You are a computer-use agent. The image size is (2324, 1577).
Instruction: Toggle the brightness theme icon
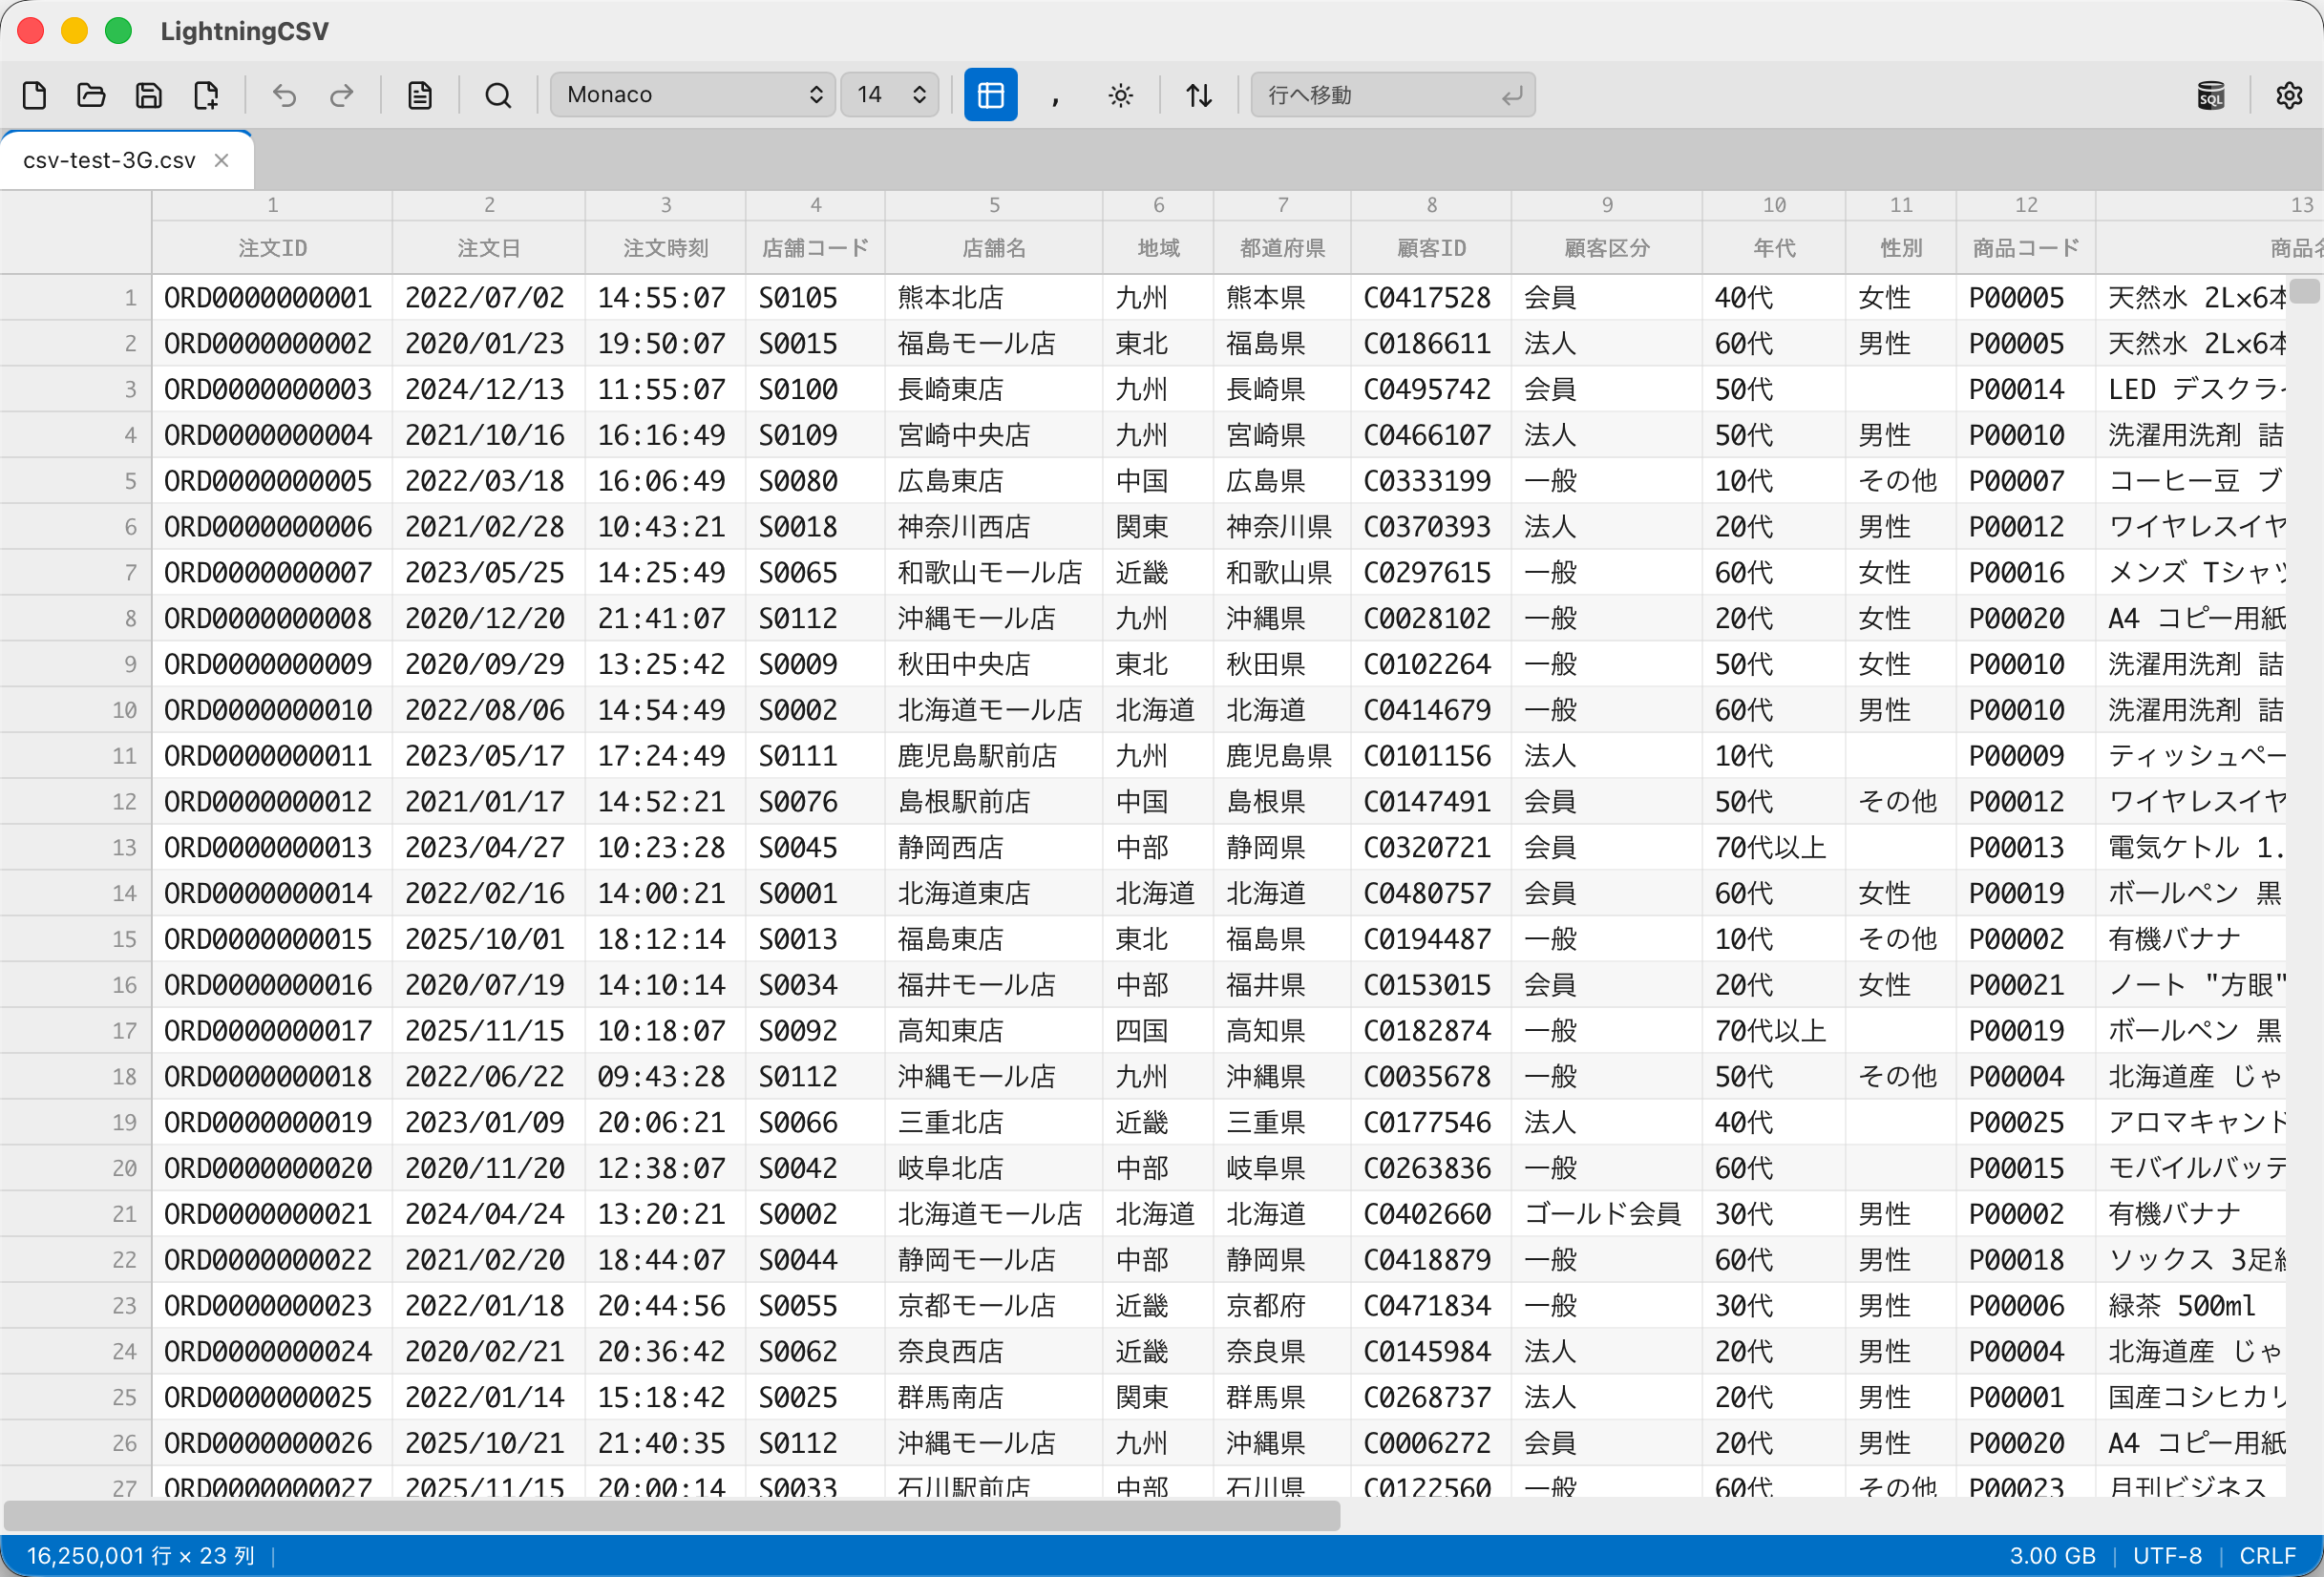[x=1120, y=95]
